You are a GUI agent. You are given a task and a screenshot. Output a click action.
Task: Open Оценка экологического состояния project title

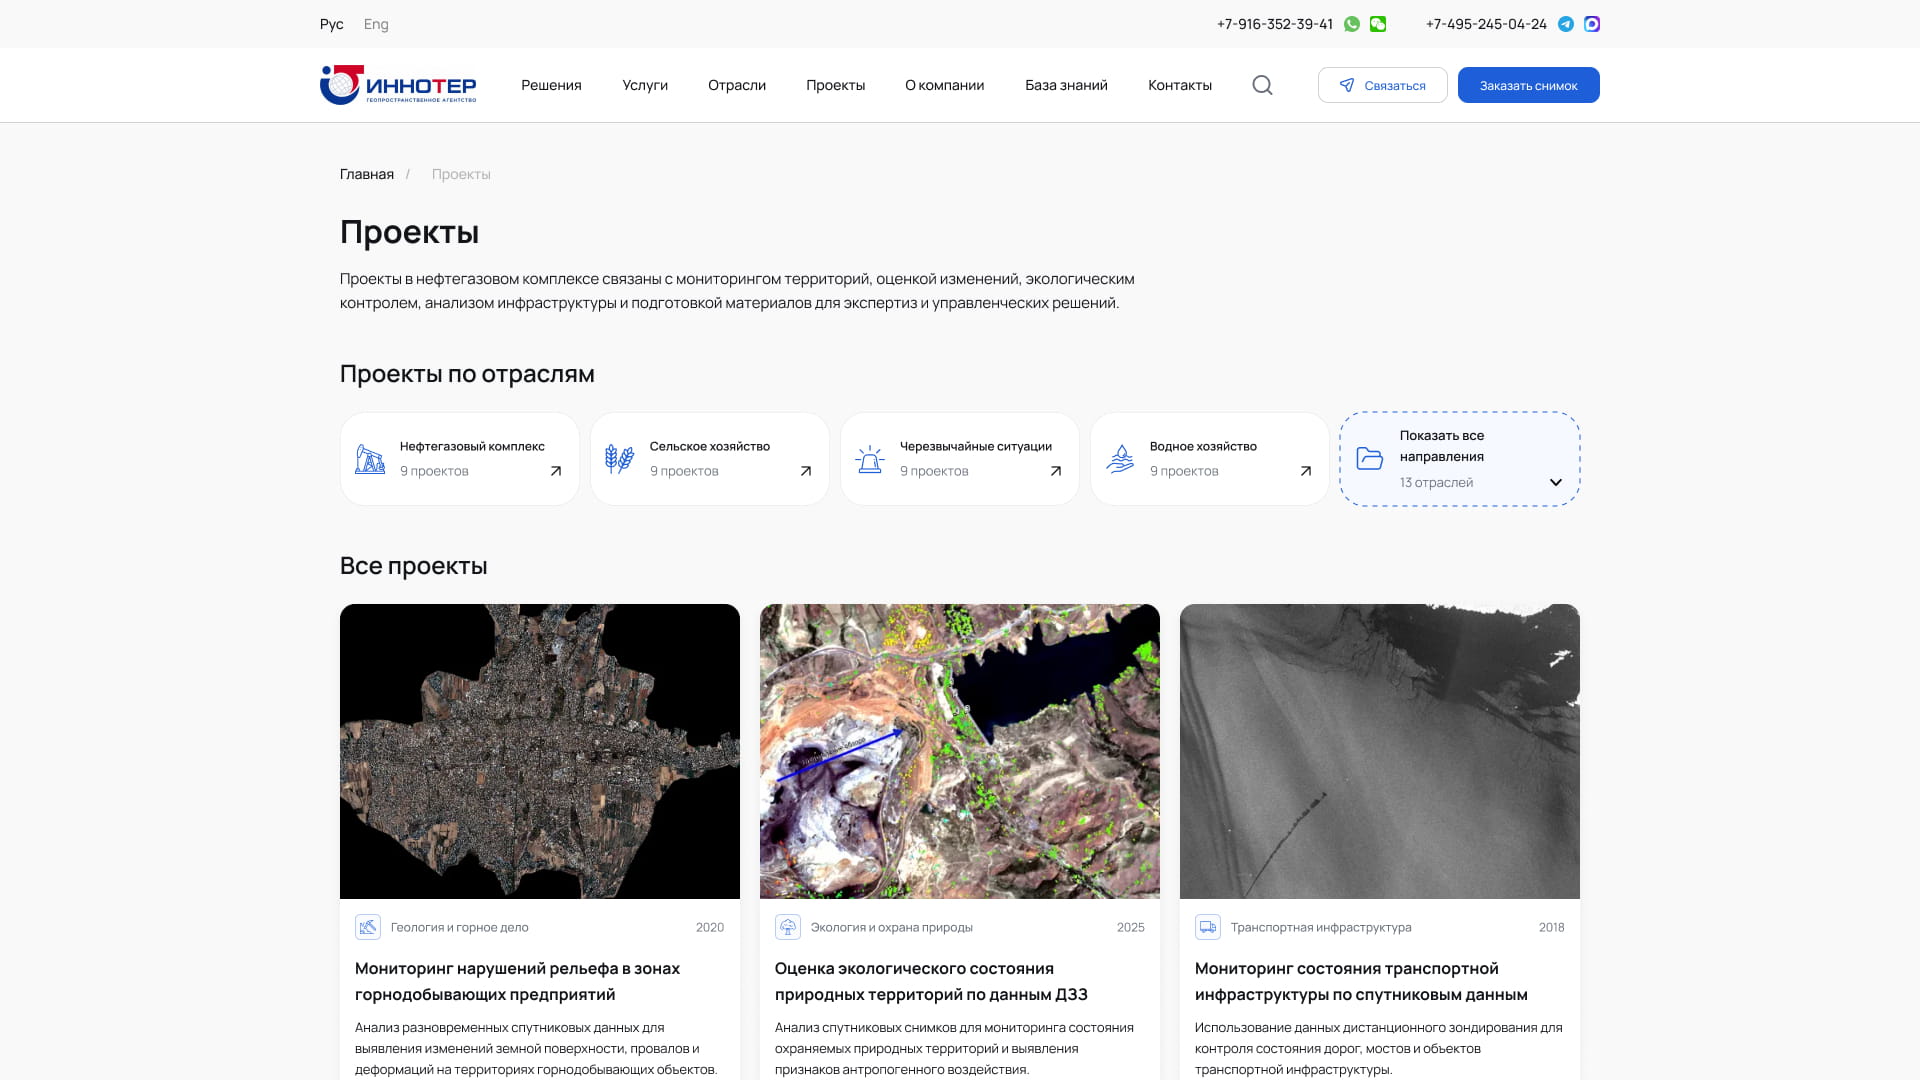pyautogui.click(x=931, y=981)
